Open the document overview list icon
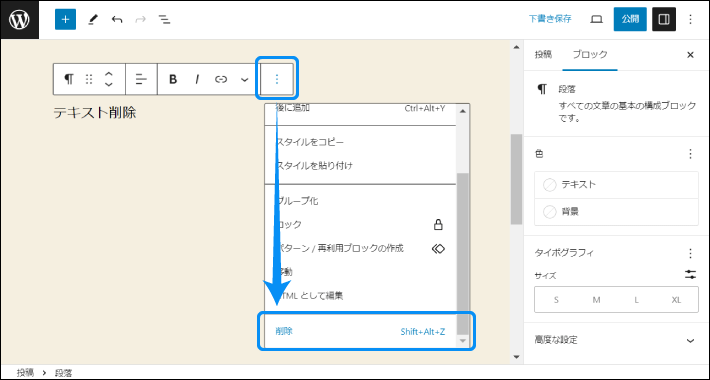The height and width of the screenshot is (380, 710). click(x=164, y=19)
